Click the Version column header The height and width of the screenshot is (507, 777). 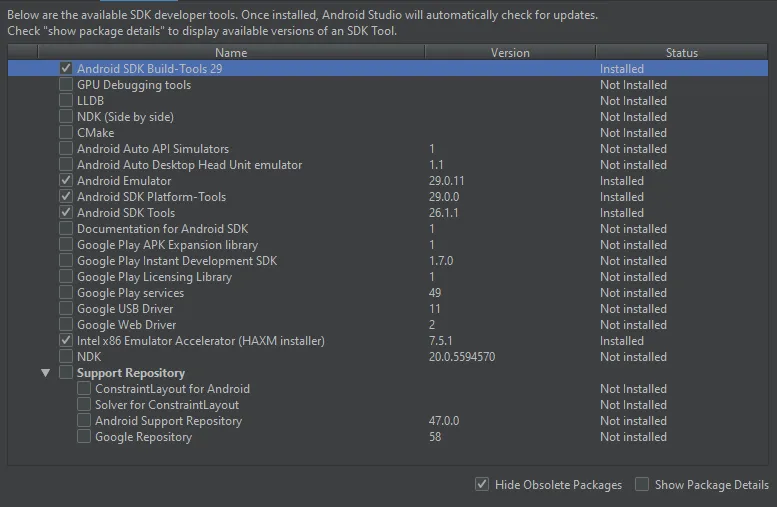pos(510,53)
